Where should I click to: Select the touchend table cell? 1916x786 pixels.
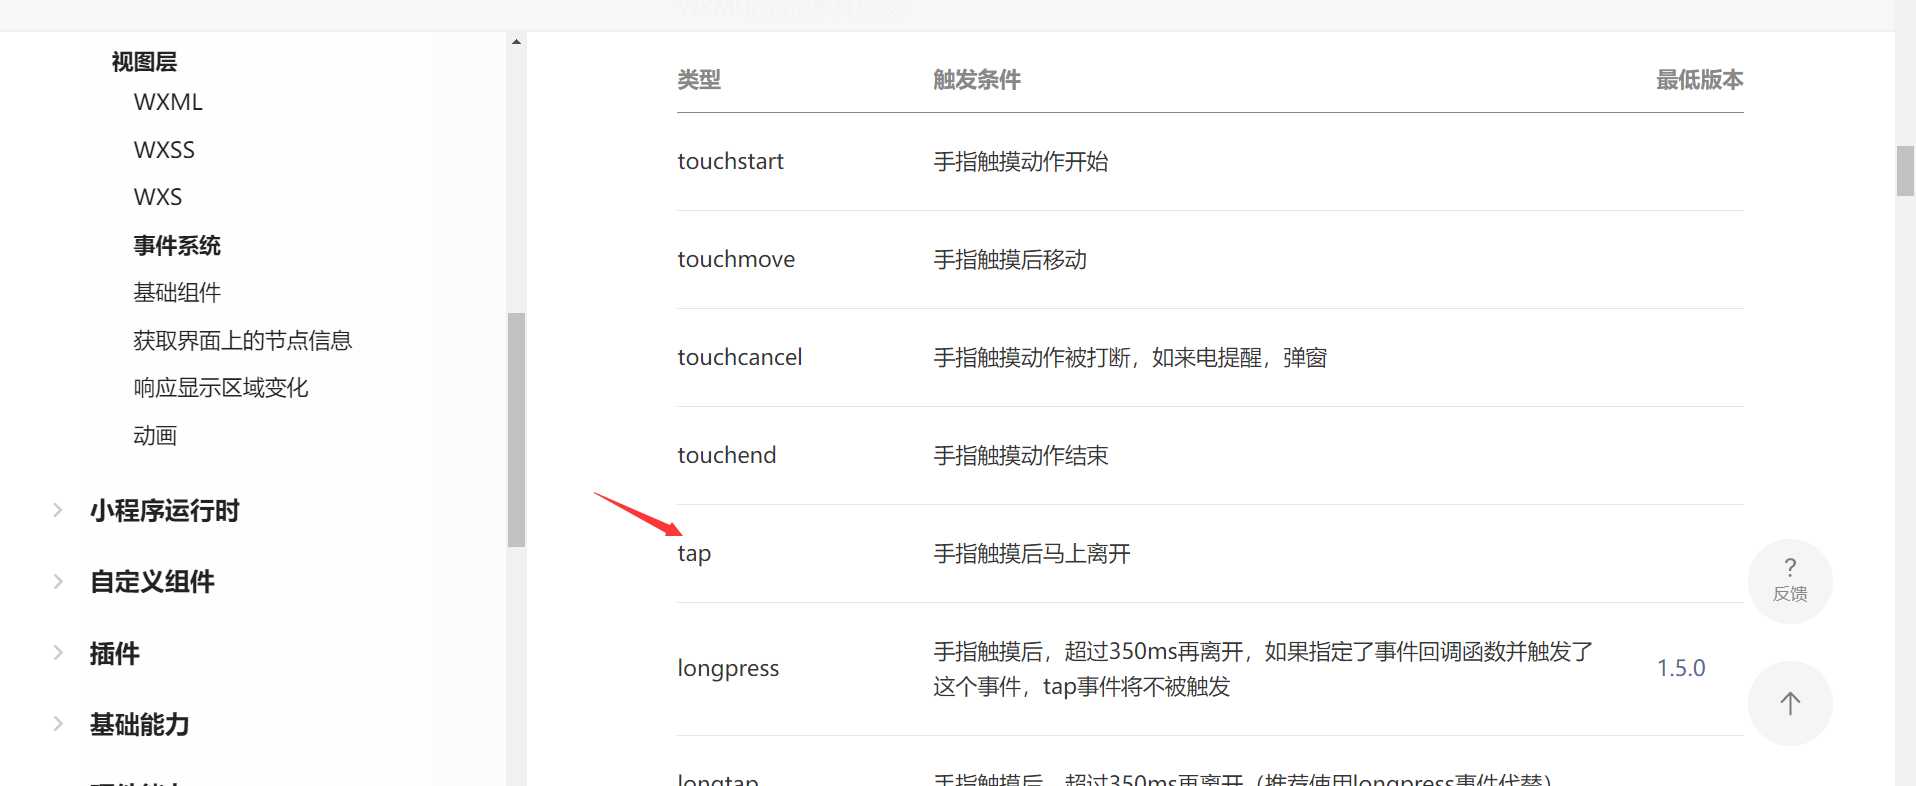727,455
